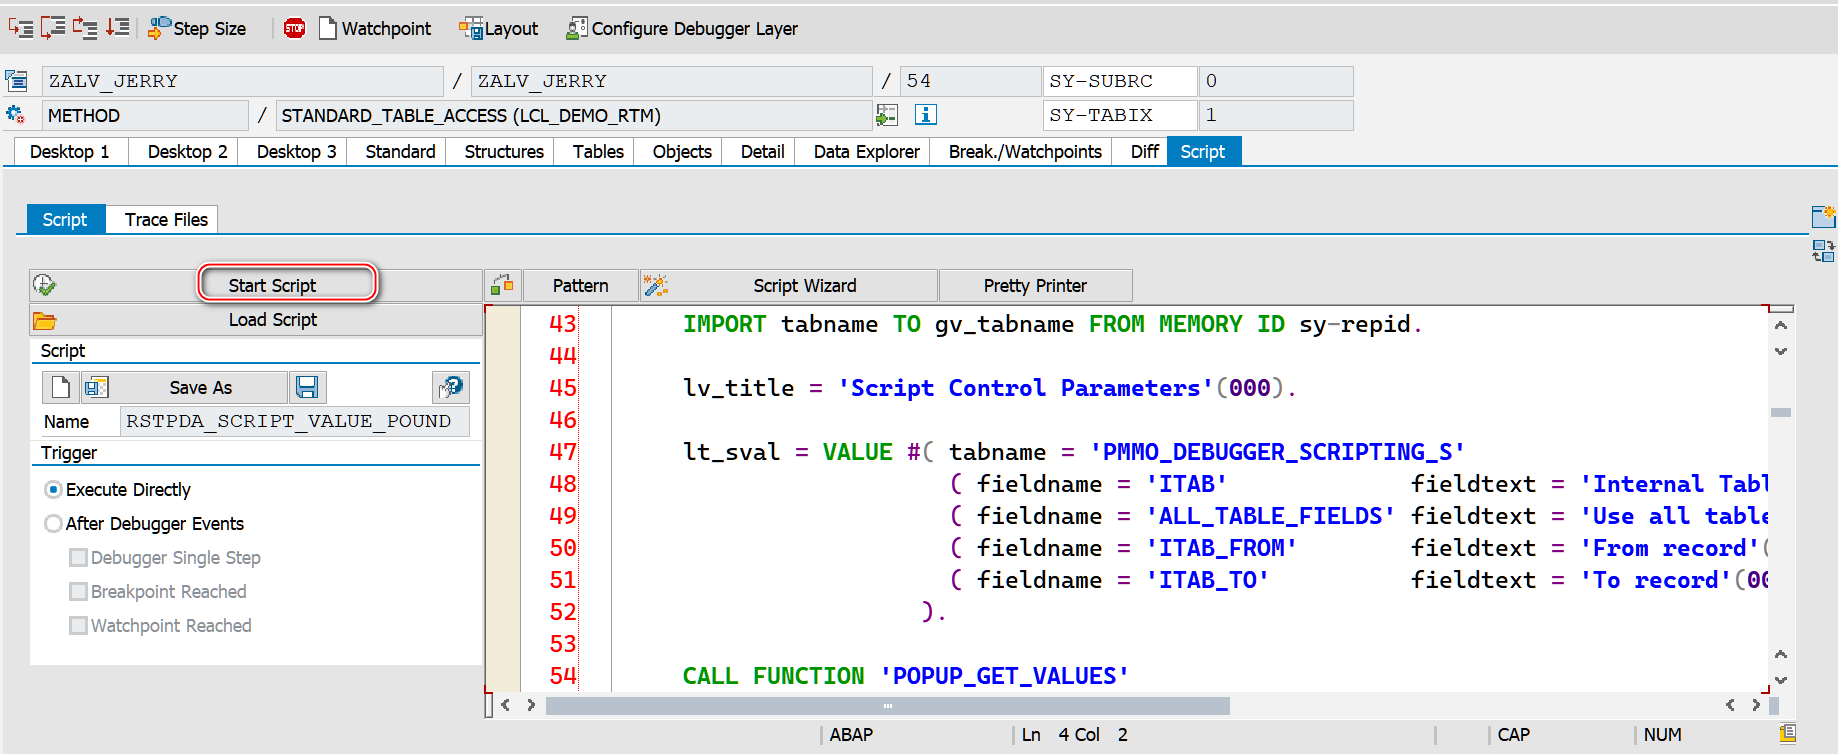This screenshot has width=1838, height=754.
Task: Select the main Script tab
Action: (x=1203, y=151)
